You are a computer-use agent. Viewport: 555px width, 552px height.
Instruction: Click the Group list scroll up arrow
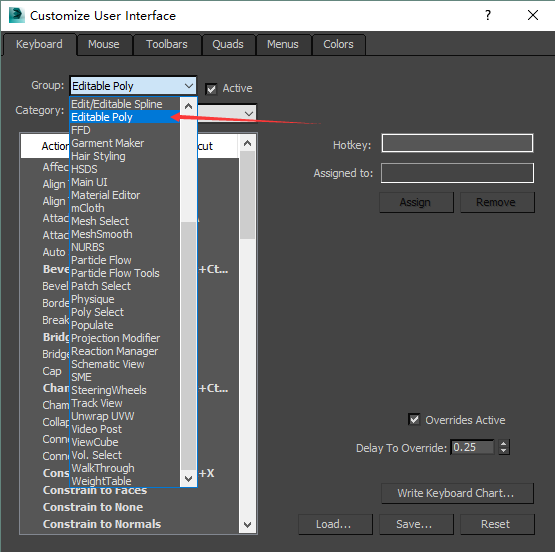(188, 106)
